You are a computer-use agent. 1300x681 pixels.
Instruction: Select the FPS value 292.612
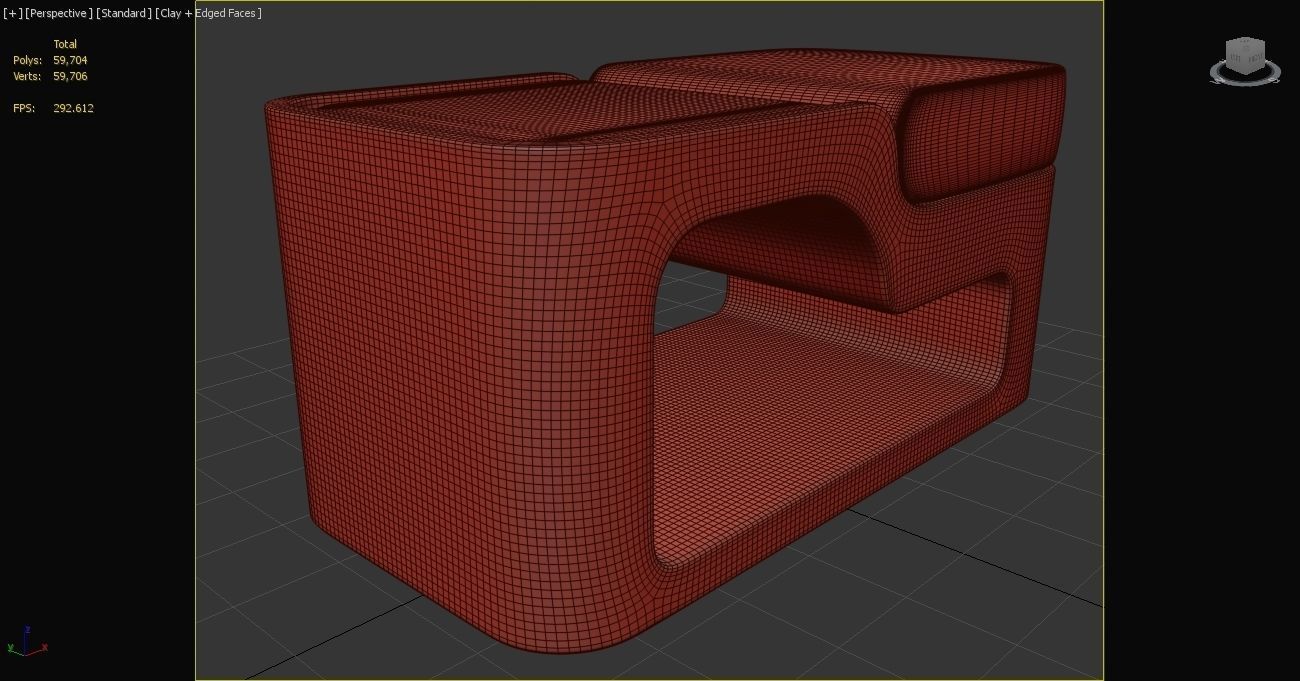click(x=73, y=108)
